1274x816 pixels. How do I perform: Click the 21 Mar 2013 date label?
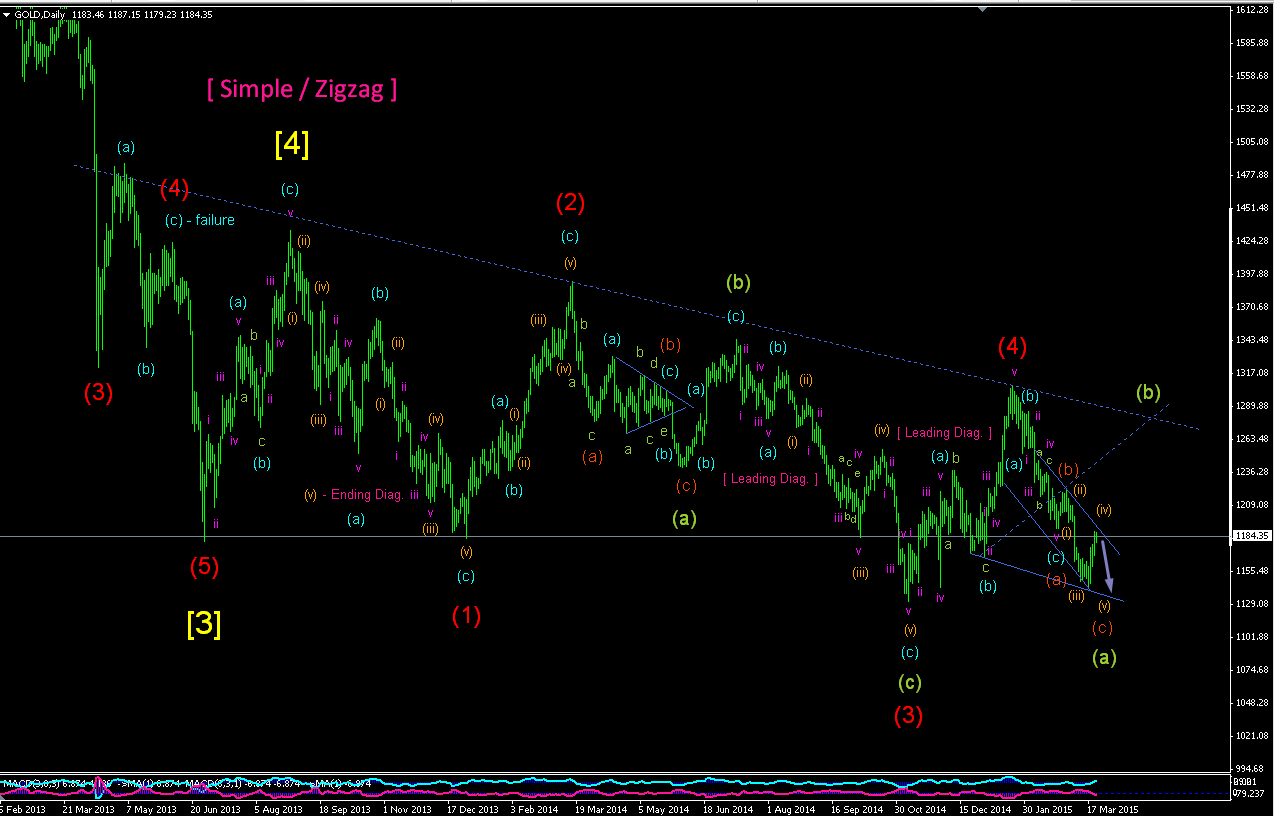tap(89, 808)
